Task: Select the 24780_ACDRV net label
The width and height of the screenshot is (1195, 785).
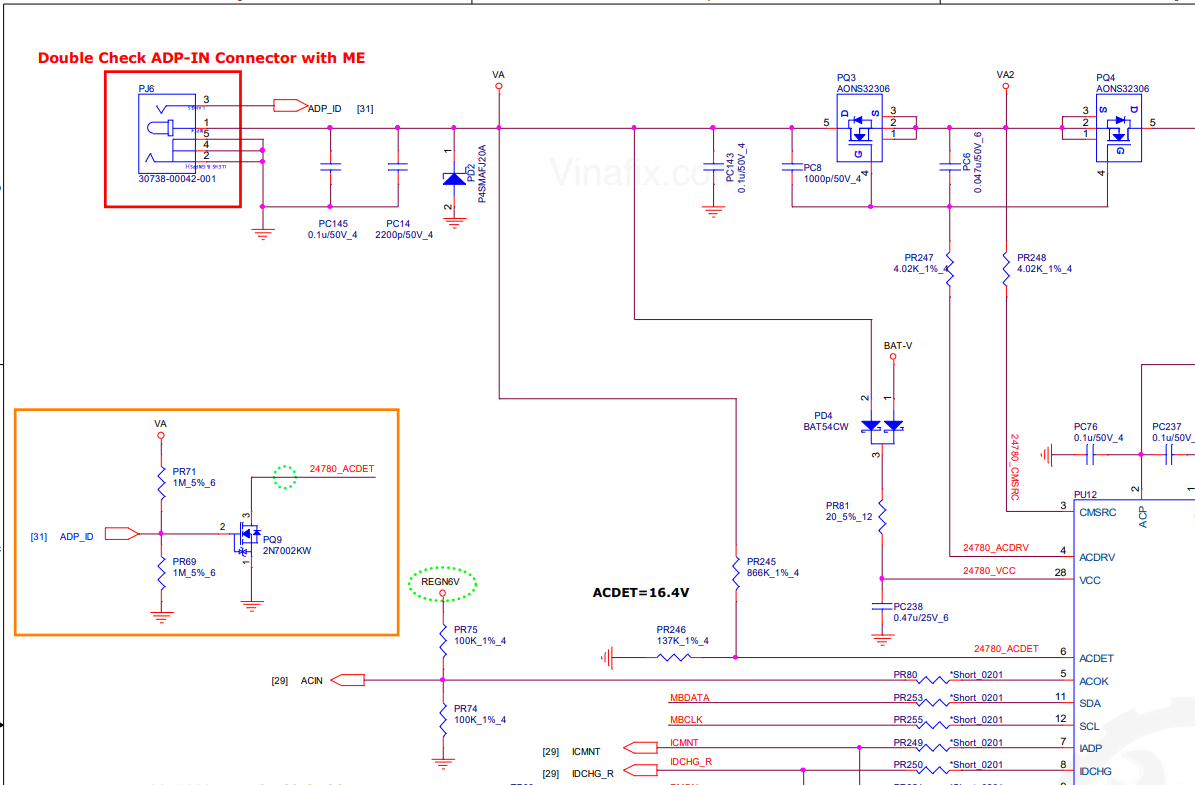Action: point(995,548)
